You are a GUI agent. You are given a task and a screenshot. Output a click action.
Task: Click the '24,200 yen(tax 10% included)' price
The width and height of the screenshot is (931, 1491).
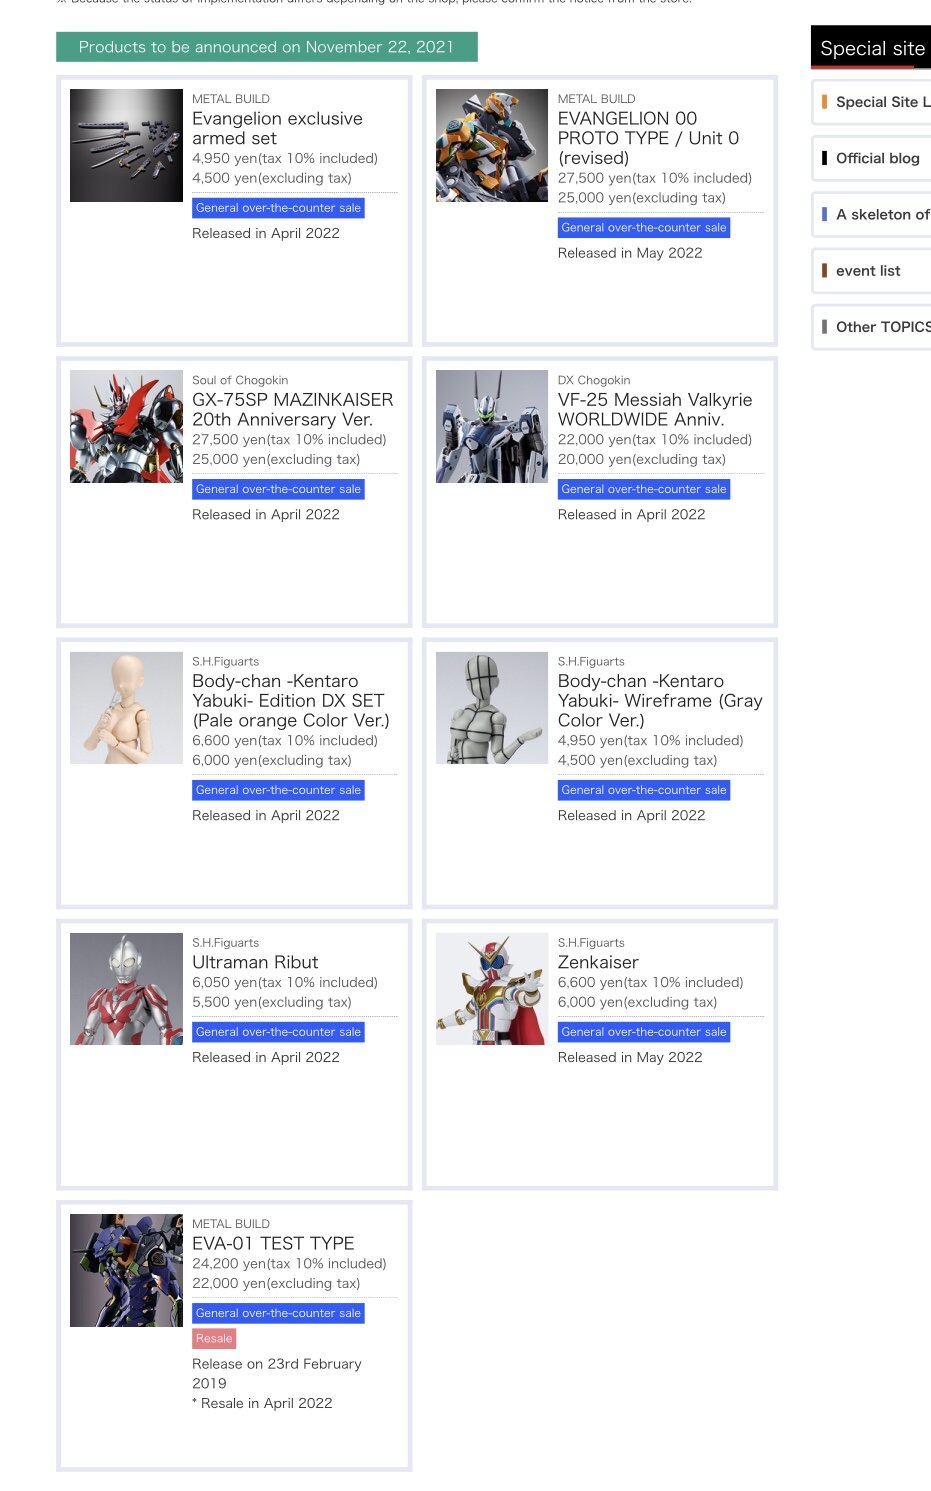(x=289, y=1264)
